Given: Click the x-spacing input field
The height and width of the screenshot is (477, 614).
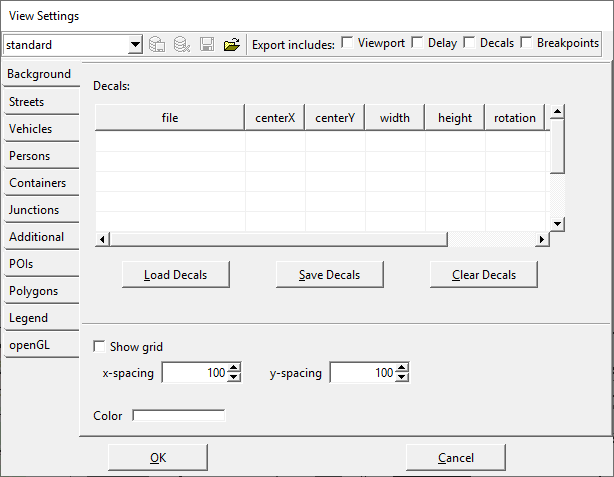Looking at the screenshot, I should pyautogui.click(x=194, y=373).
